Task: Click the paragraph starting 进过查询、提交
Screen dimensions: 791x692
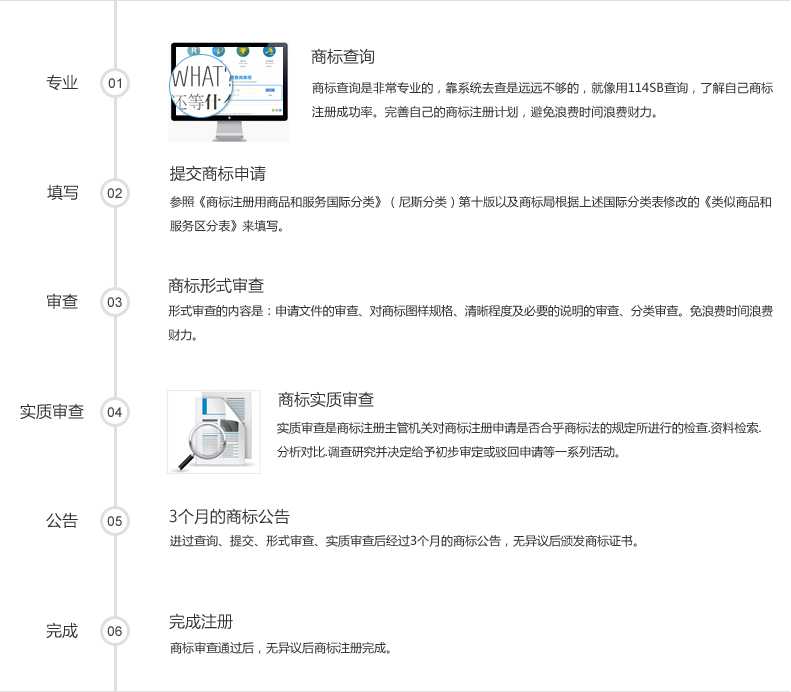Action: click(405, 541)
